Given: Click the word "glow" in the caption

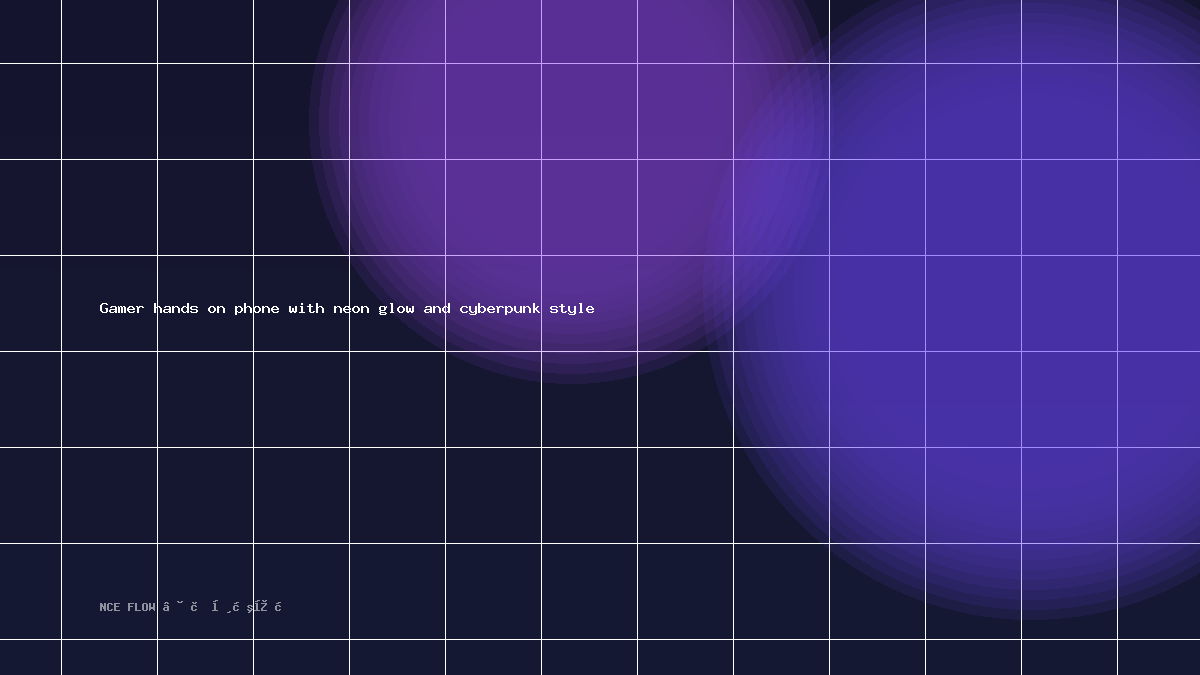Looking at the screenshot, I should 396,309.
